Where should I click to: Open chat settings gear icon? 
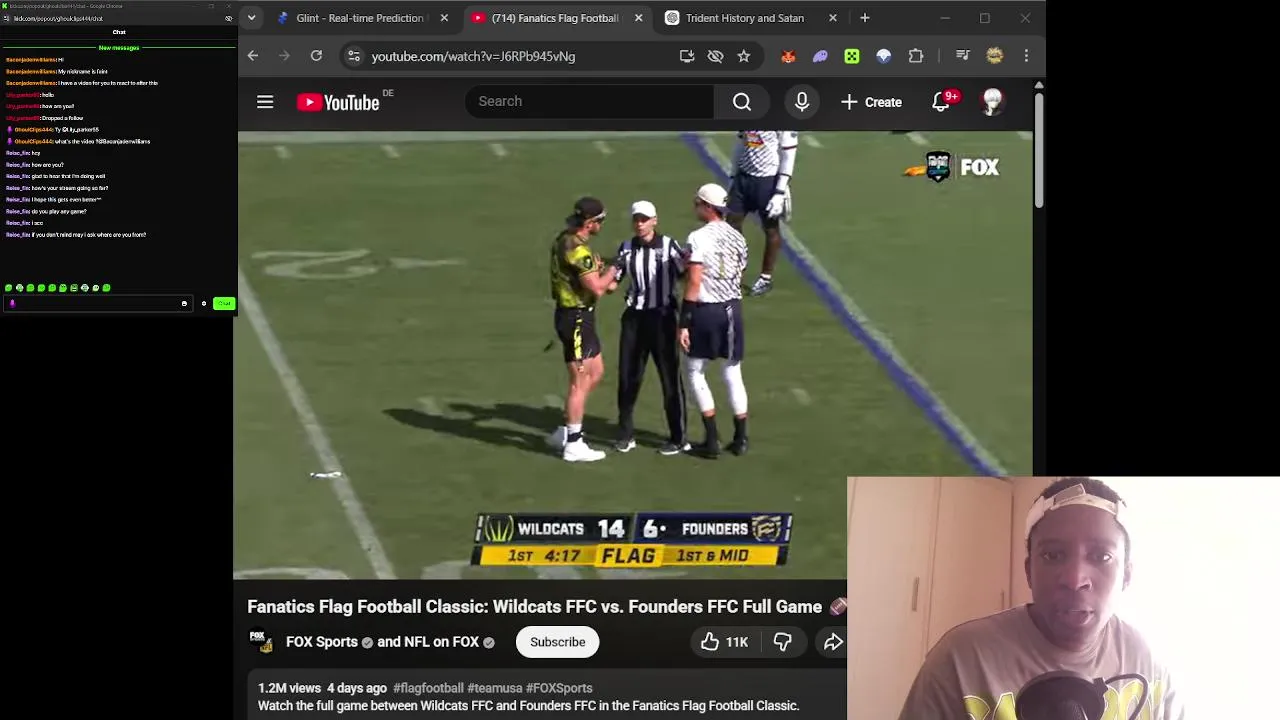[204, 303]
